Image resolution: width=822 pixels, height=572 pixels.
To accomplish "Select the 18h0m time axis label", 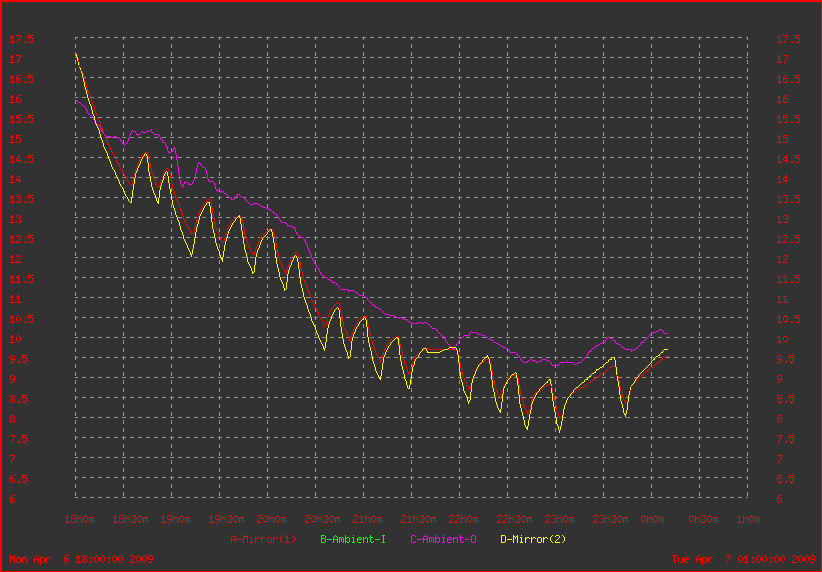I will pyautogui.click(x=79, y=519).
